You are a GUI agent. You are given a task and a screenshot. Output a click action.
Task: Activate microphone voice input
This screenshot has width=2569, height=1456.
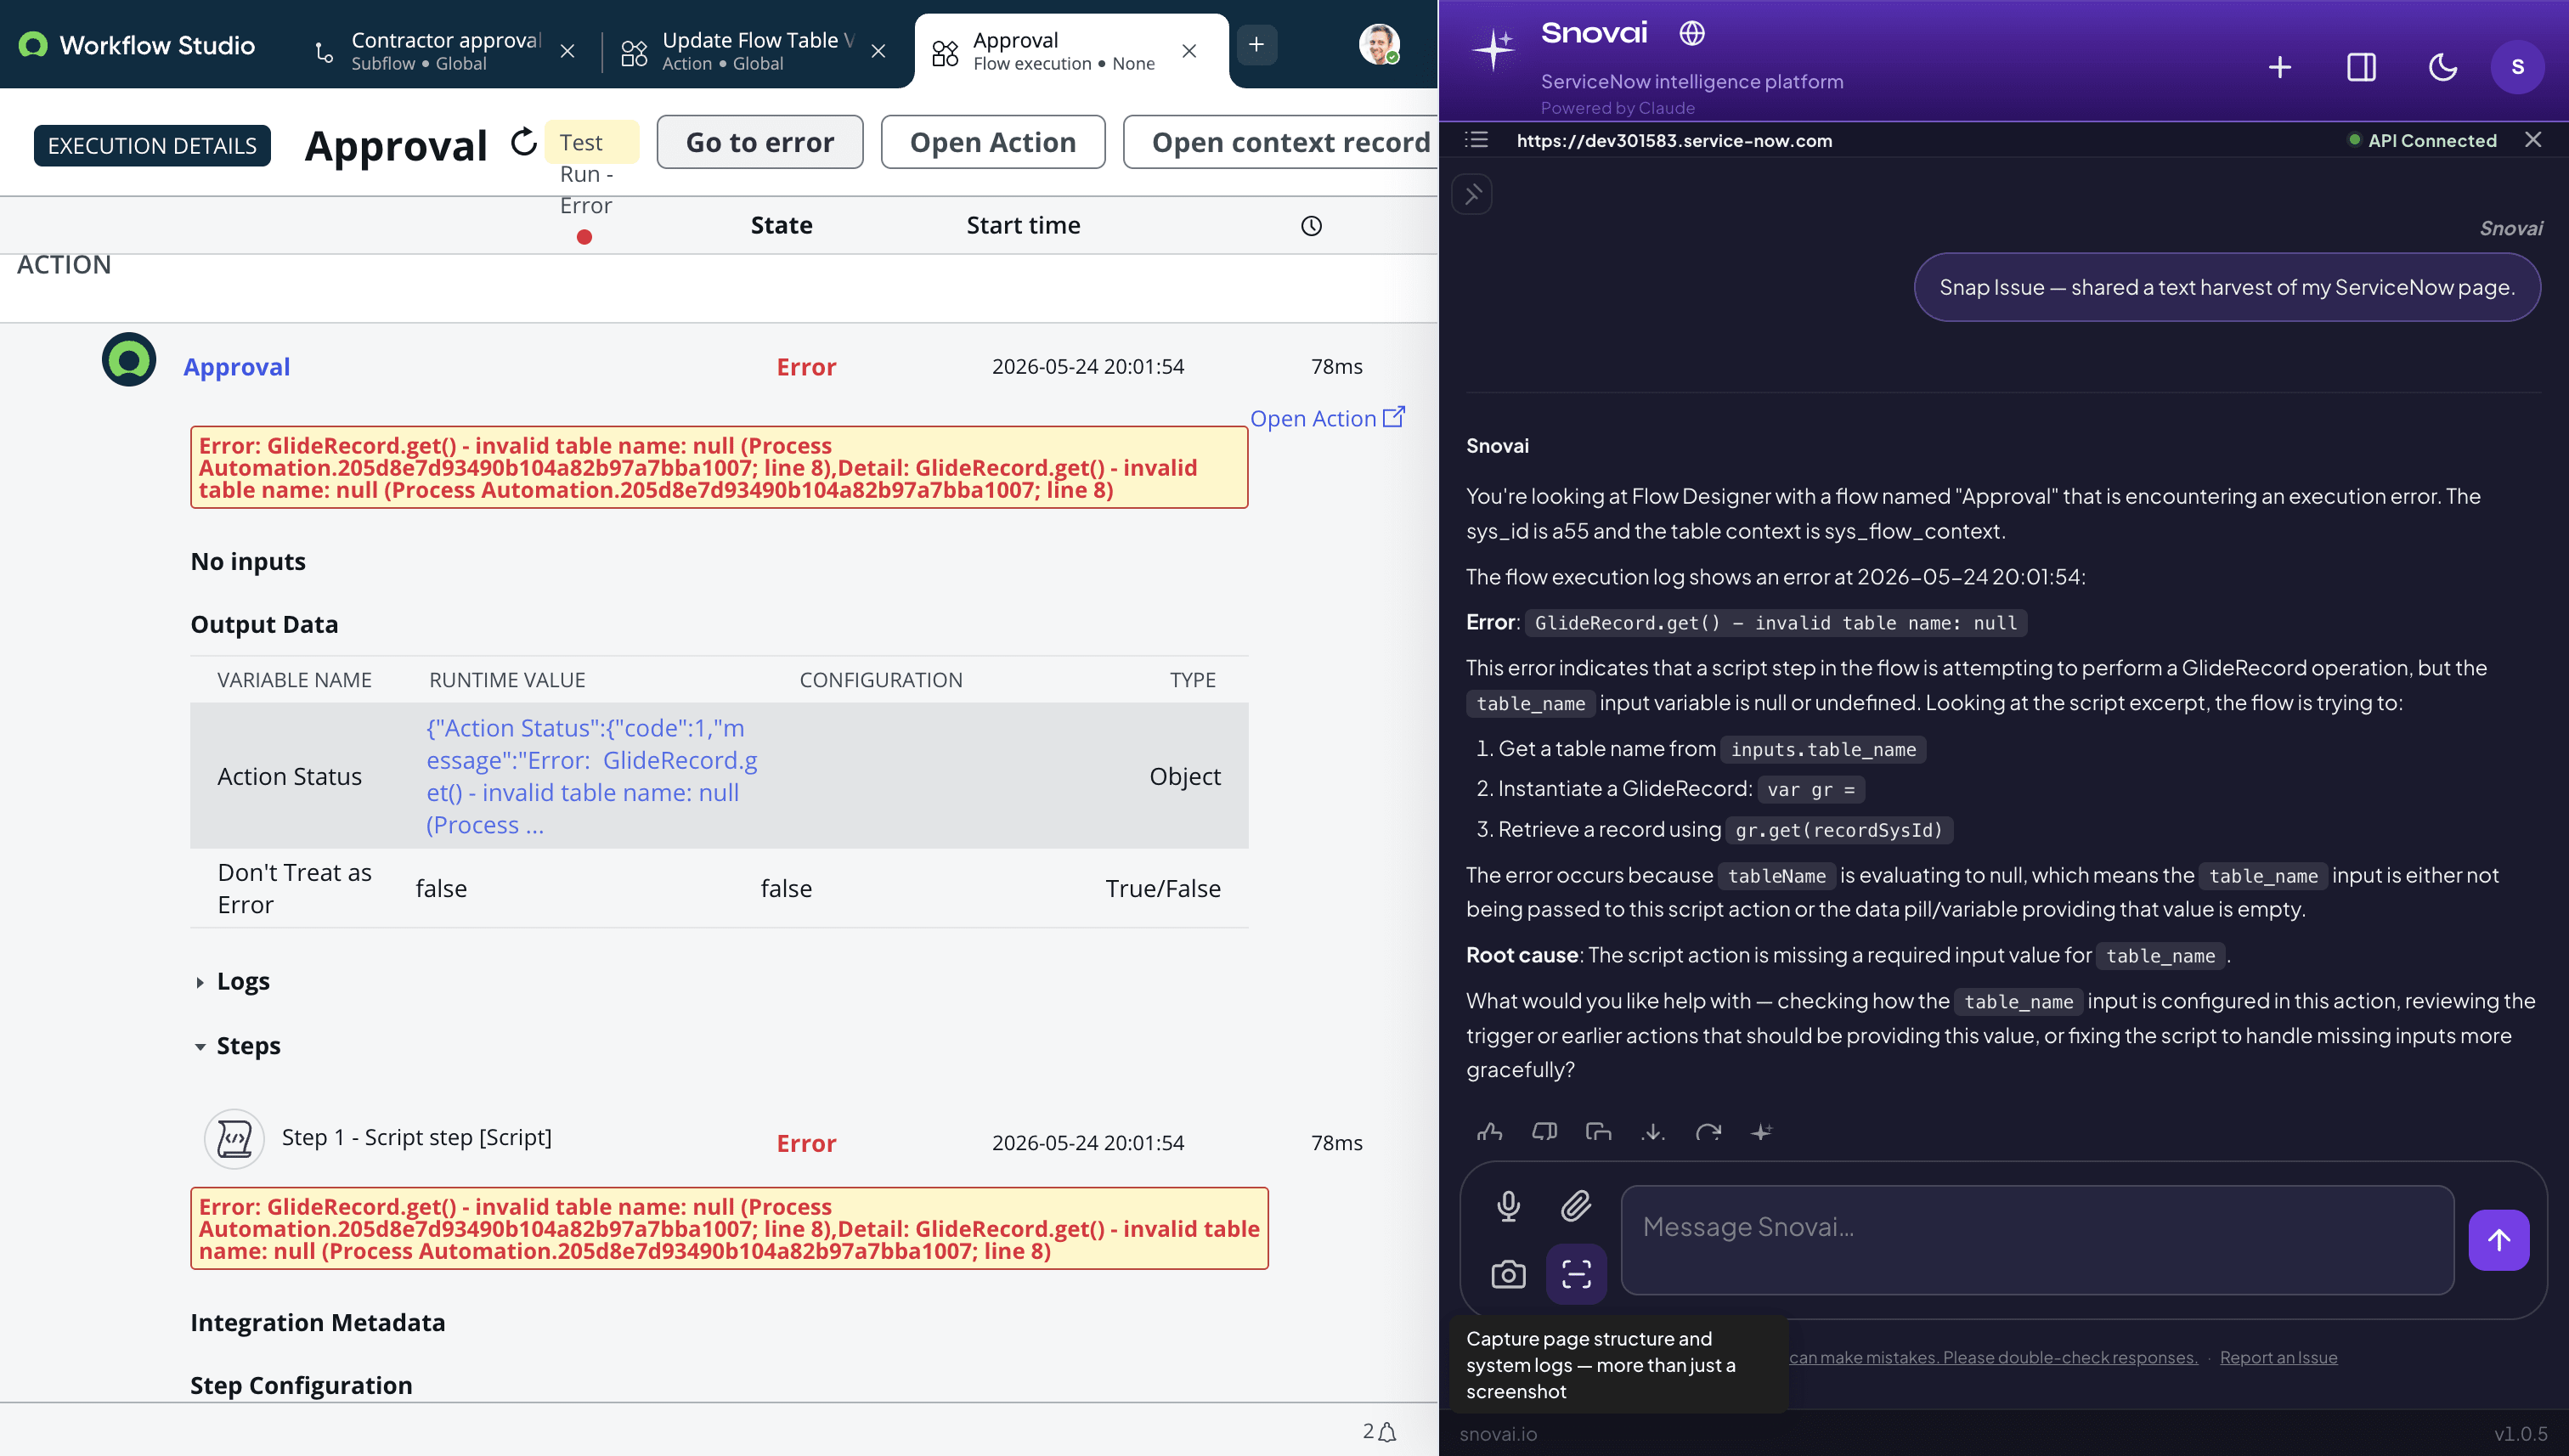click(1508, 1207)
